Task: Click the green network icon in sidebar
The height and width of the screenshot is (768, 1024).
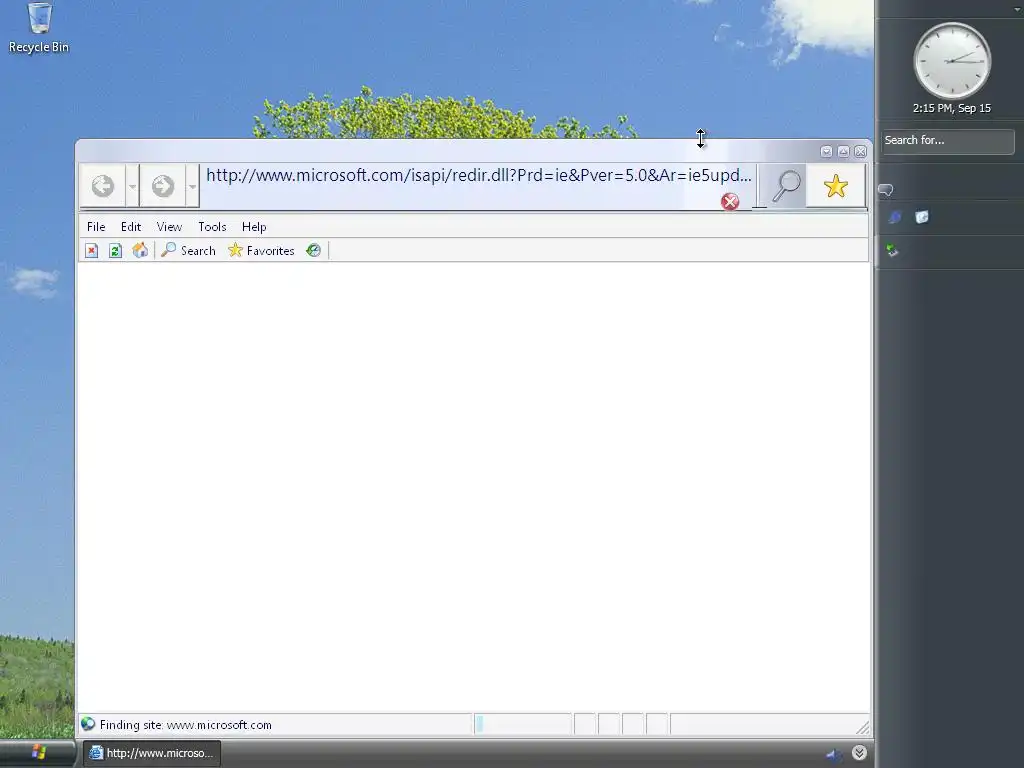Action: pyautogui.click(x=892, y=250)
